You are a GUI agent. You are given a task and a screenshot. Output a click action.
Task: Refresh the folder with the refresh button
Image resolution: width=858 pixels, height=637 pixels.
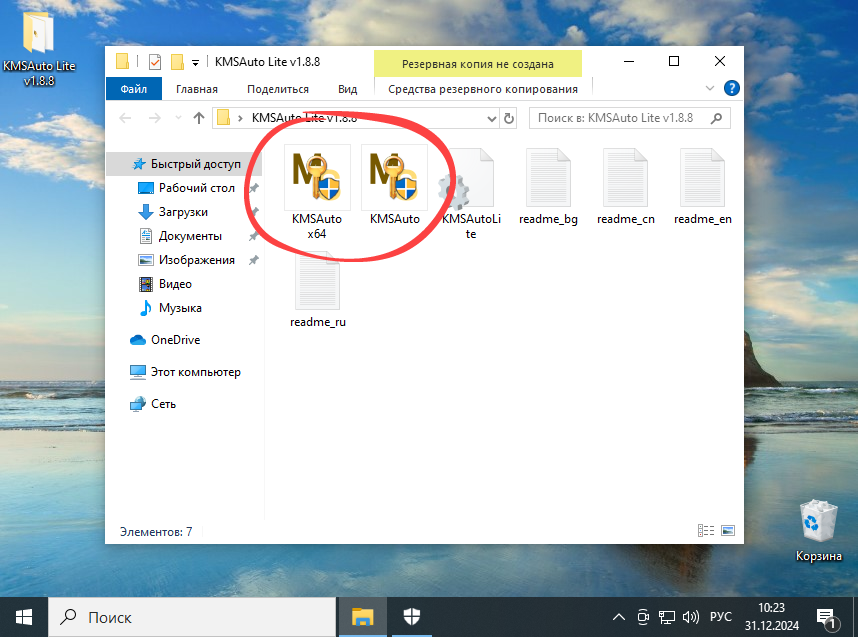tap(508, 118)
